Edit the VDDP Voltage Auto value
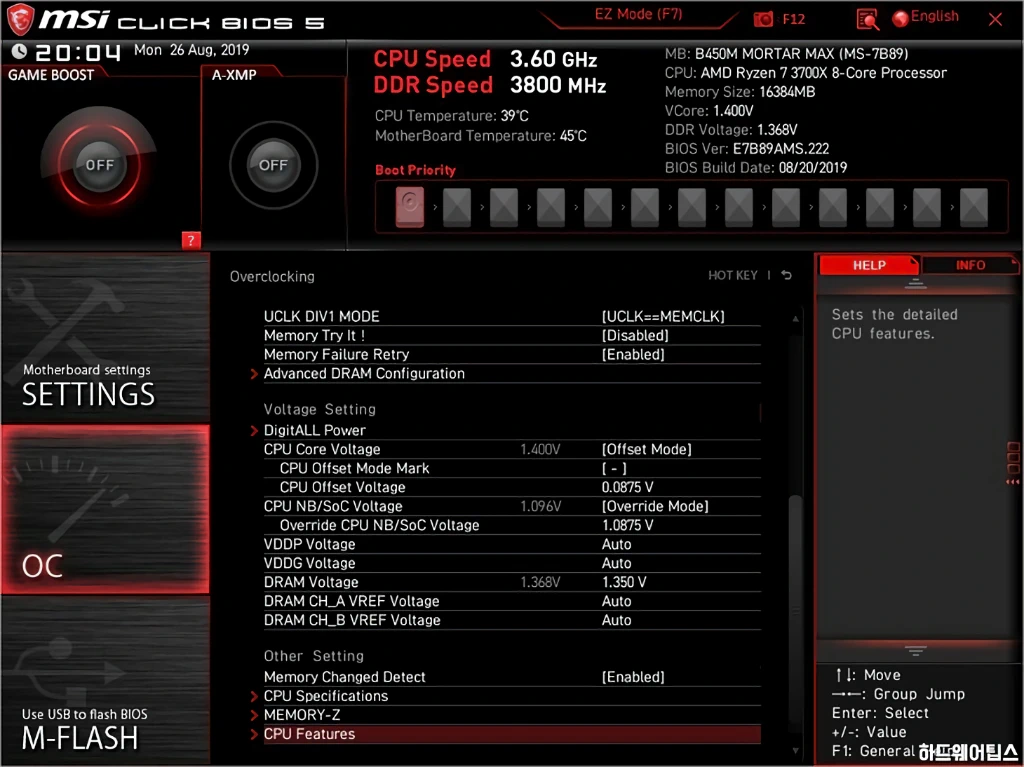The height and width of the screenshot is (767, 1024). [x=616, y=544]
